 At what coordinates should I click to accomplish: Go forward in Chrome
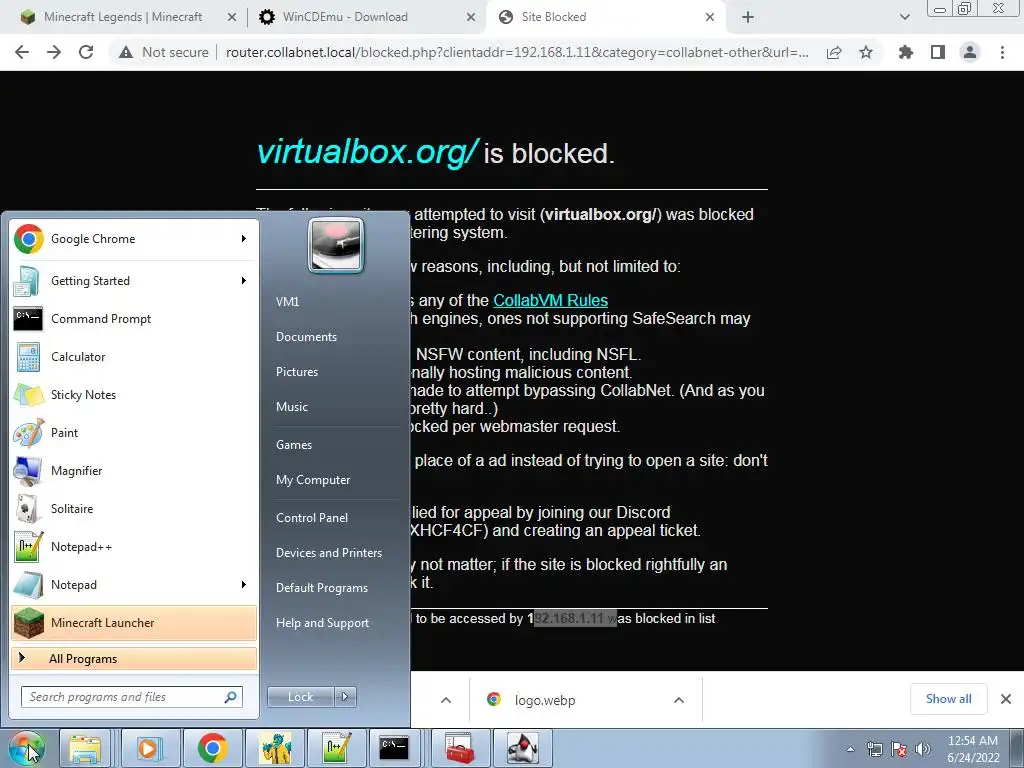pyautogui.click(x=54, y=52)
